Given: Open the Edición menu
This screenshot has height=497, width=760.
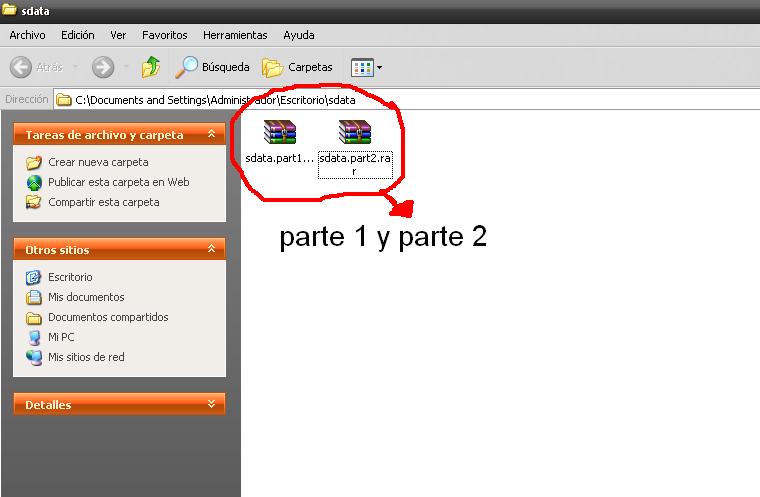Looking at the screenshot, I should pyautogui.click(x=78, y=35).
